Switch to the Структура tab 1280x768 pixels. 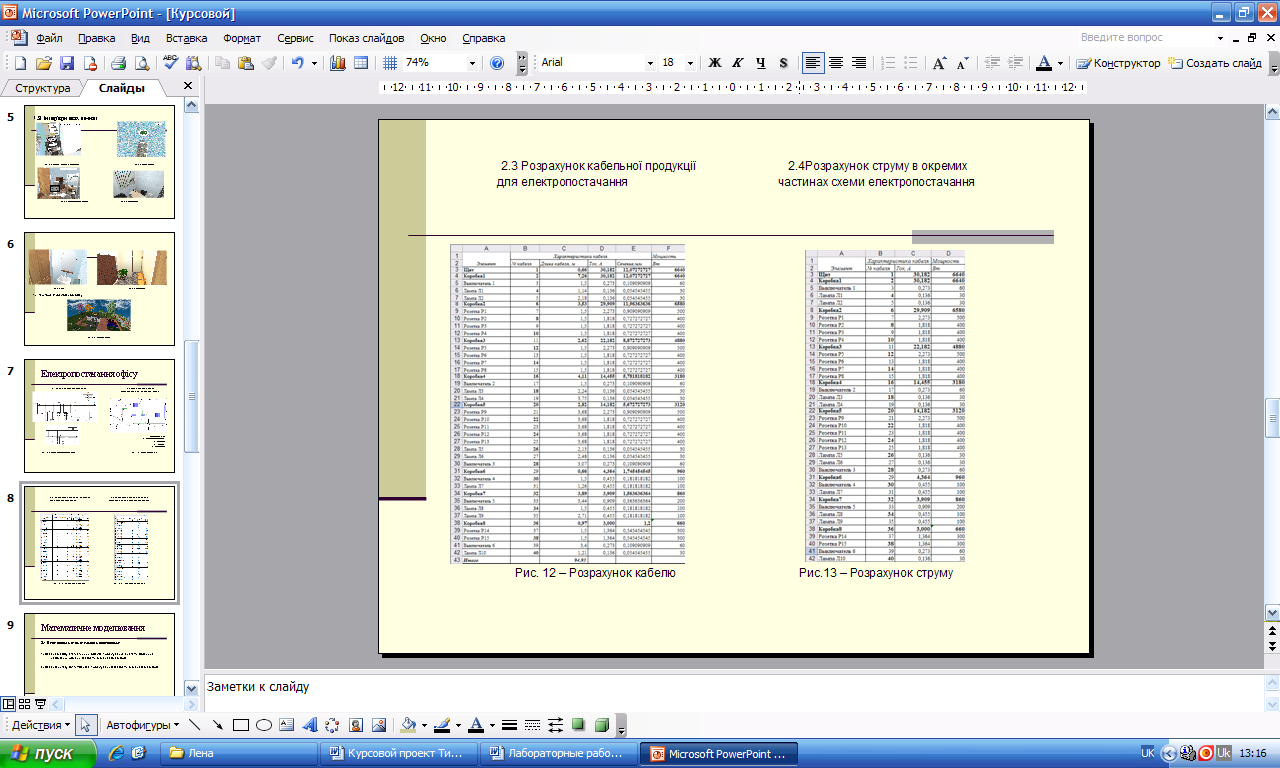tap(42, 88)
